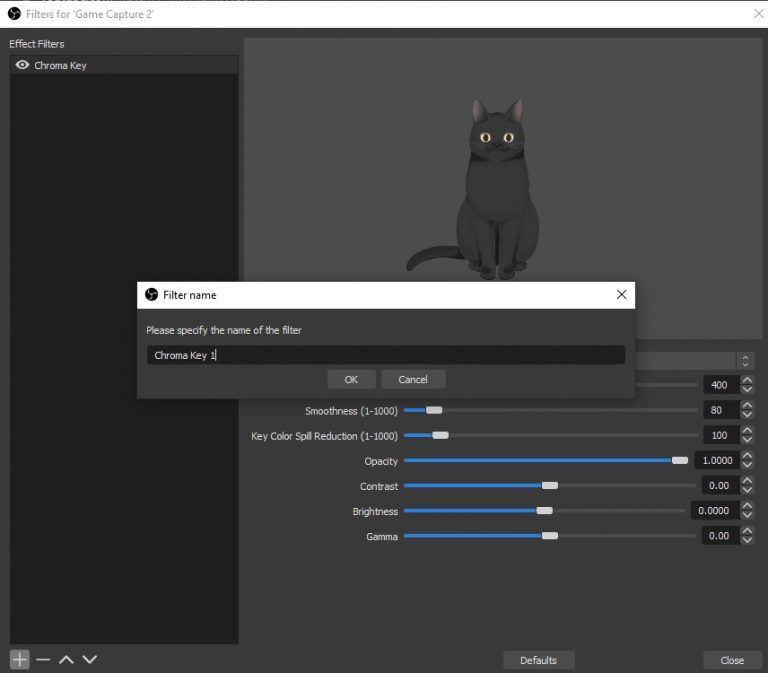Image resolution: width=768 pixels, height=673 pixels.
Task: Select the Chroma Key filter row
Action: (x=124, y=65)
